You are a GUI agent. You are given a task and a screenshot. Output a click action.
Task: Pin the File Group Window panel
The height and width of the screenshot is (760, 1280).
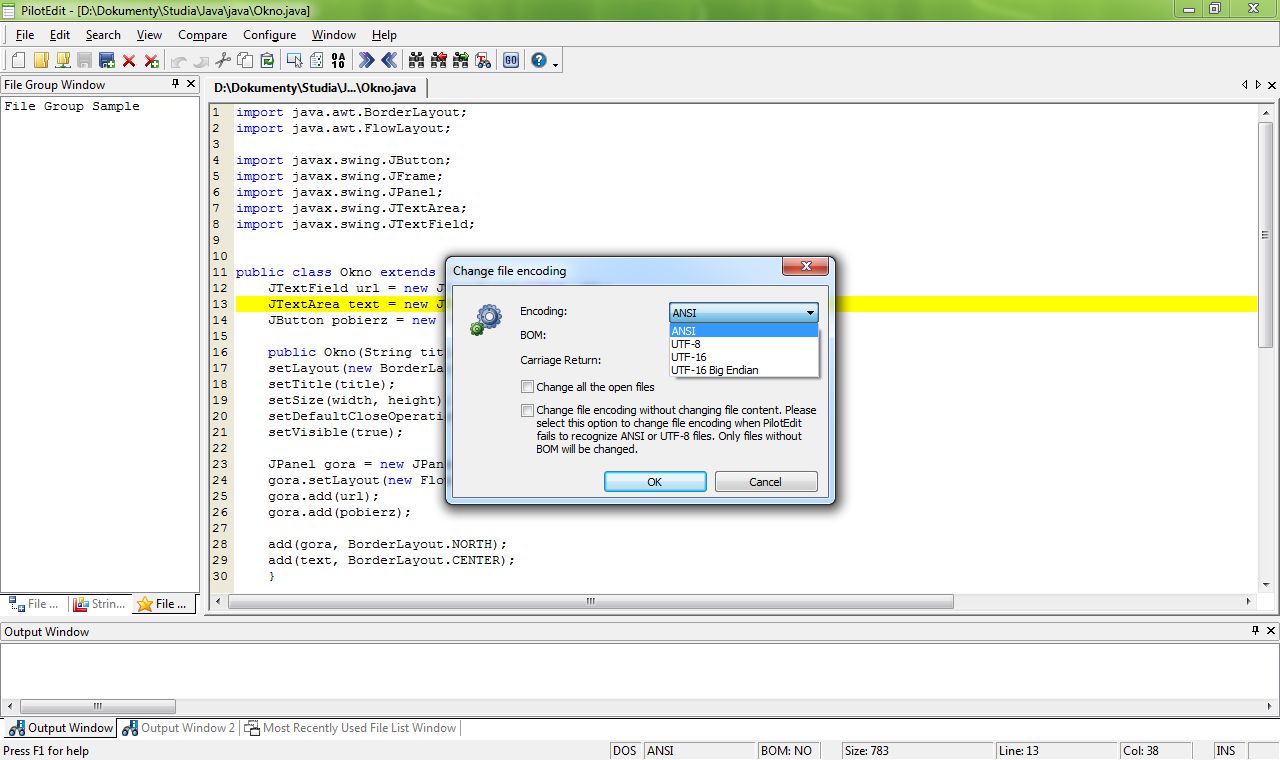click(x=176, y=84)
